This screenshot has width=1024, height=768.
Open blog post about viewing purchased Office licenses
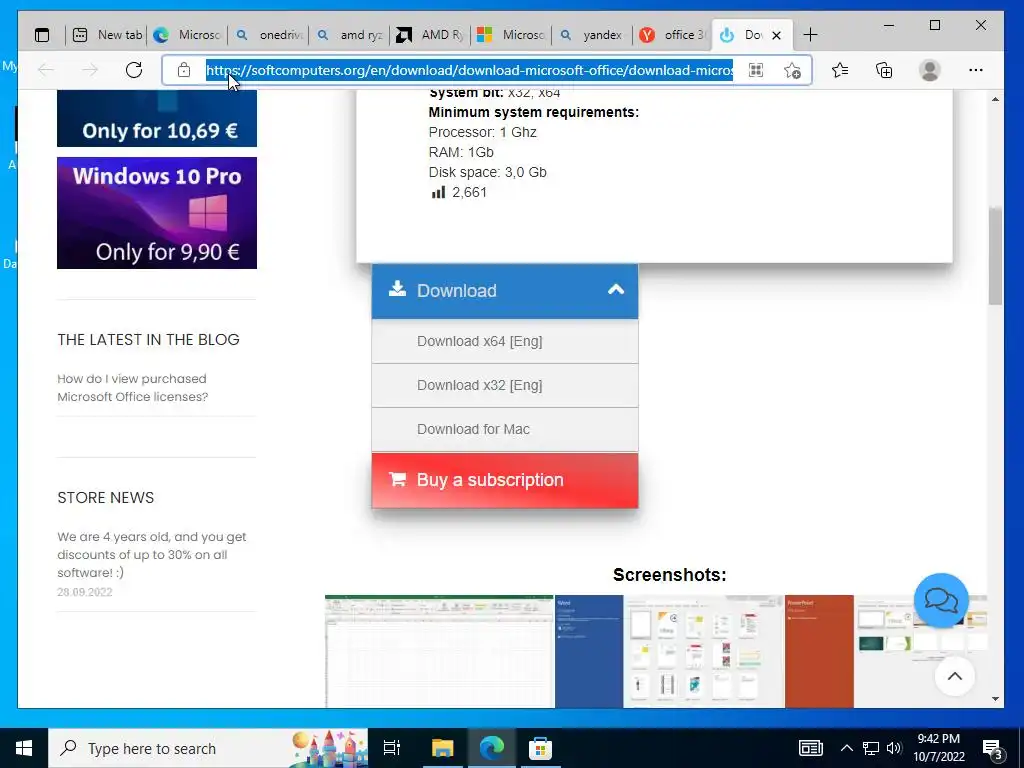(133, 388)
